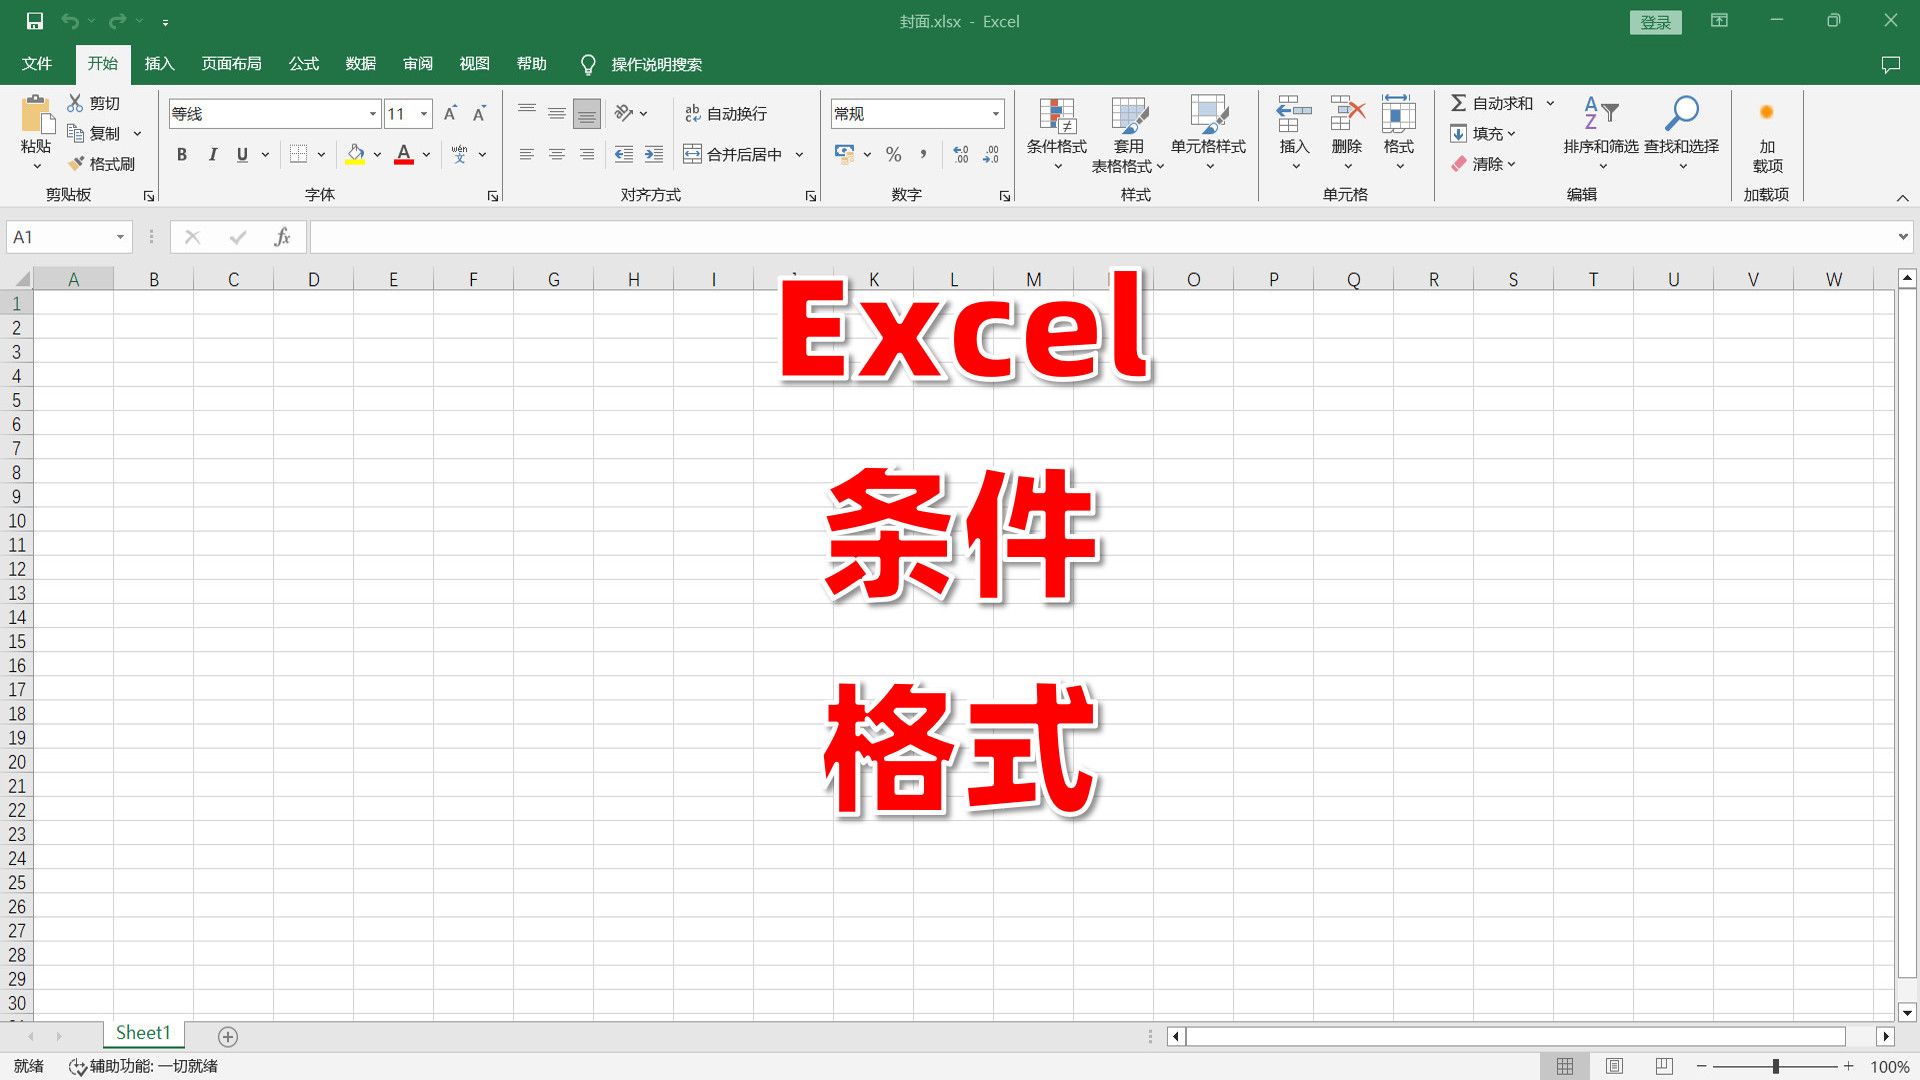Image resolution: width=1920 pixels, height=1080 pixels.
Task: Add a new sheet with plus button
Action: coord(228,1036)
